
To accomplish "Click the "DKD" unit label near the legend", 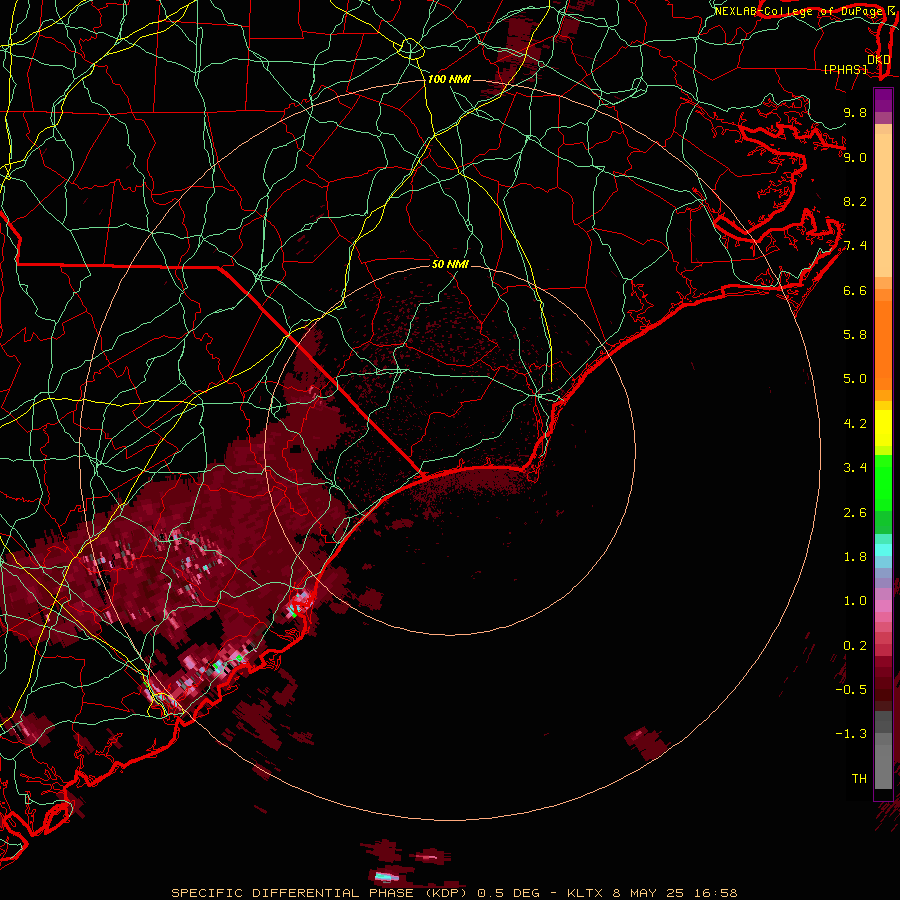I will pos(878,60).
